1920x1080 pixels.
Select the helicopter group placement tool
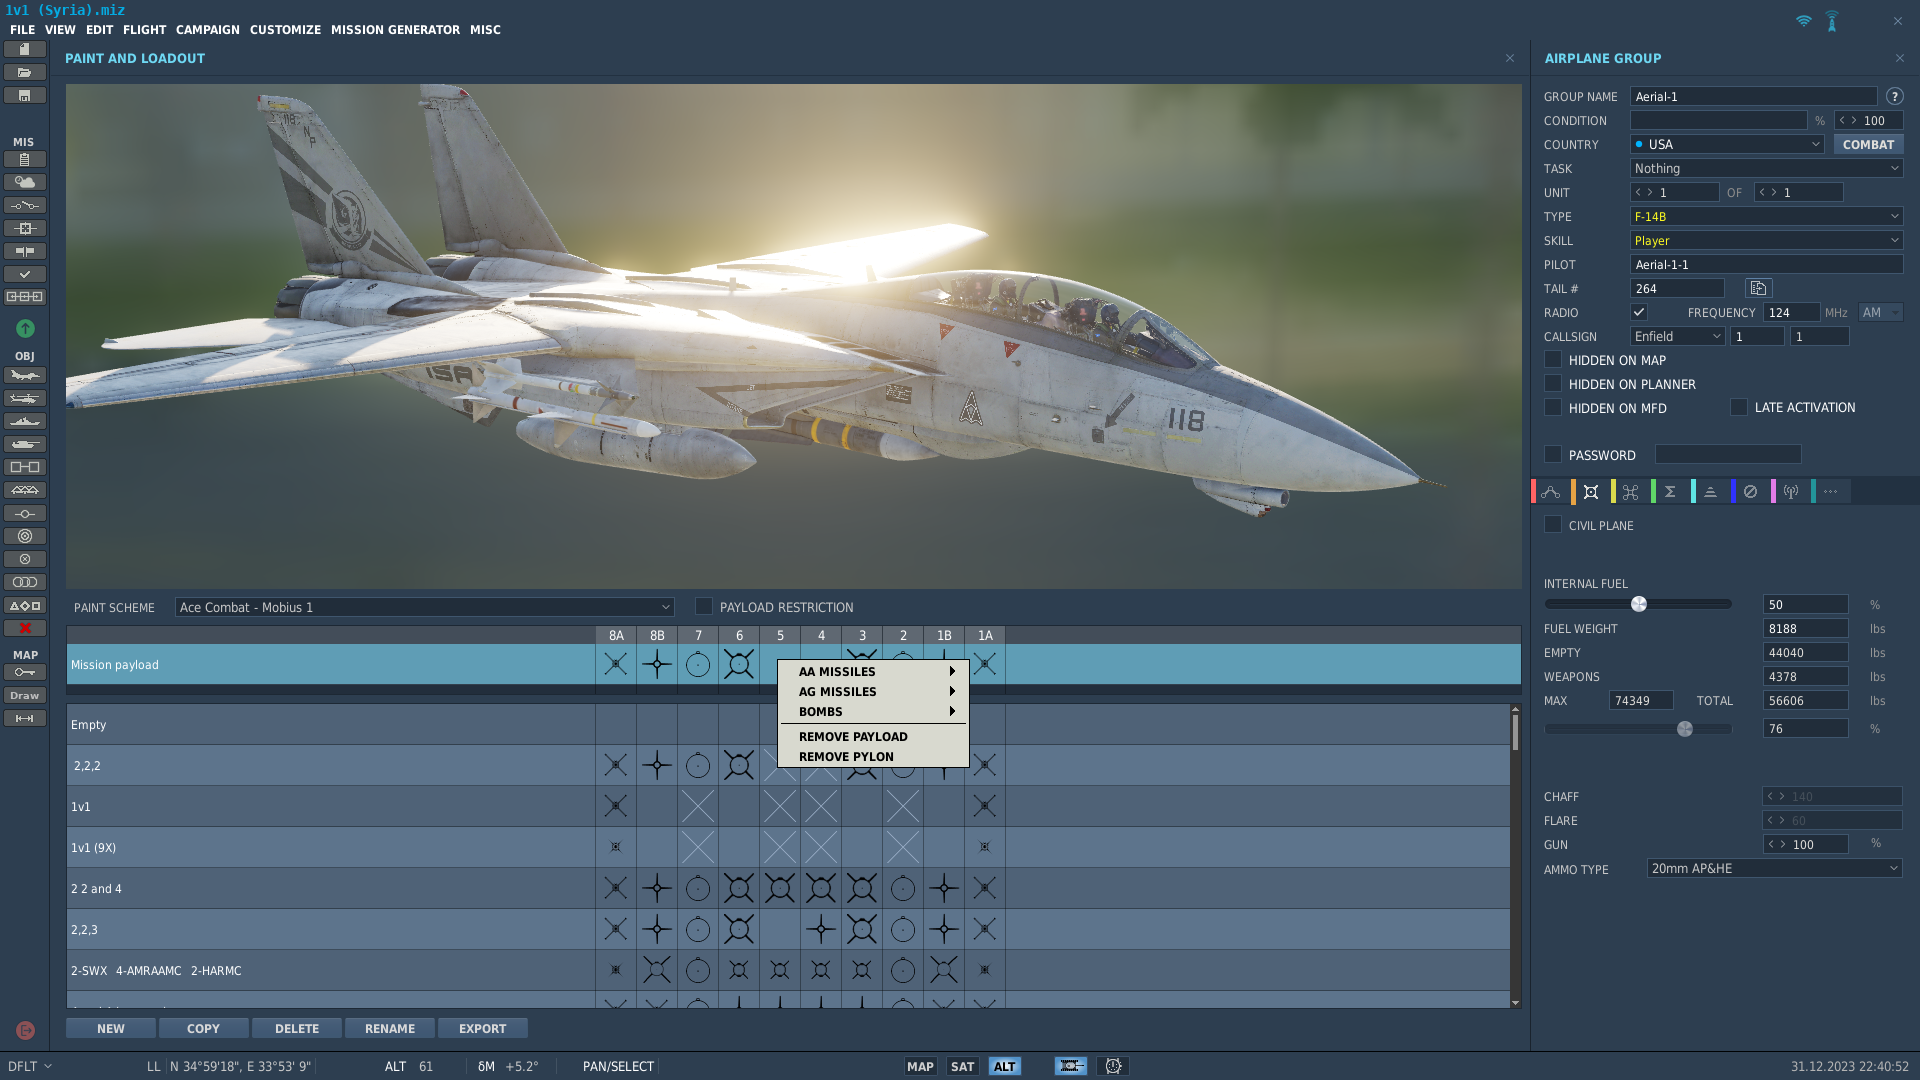tap(25, 398)
